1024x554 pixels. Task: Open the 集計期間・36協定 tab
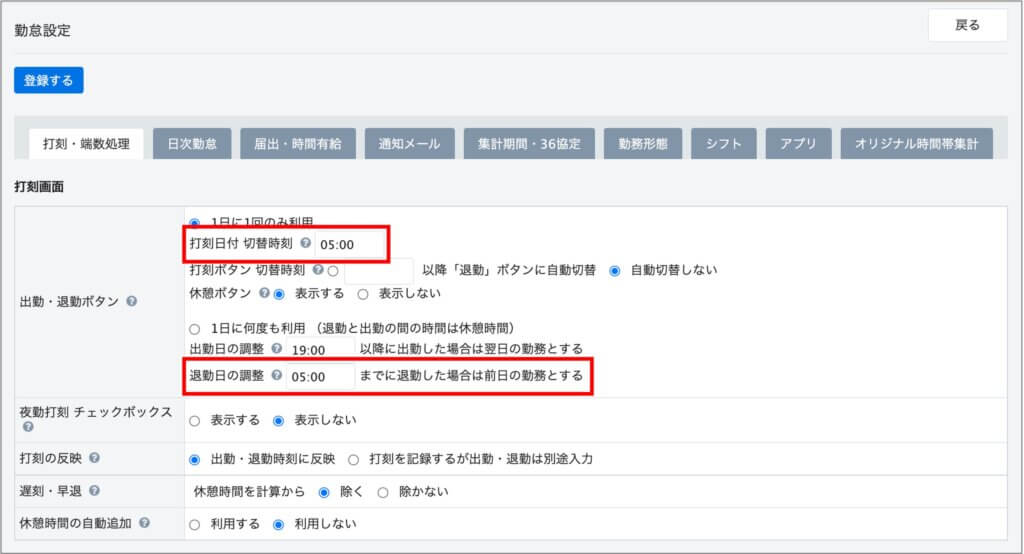tap(529, 144)
